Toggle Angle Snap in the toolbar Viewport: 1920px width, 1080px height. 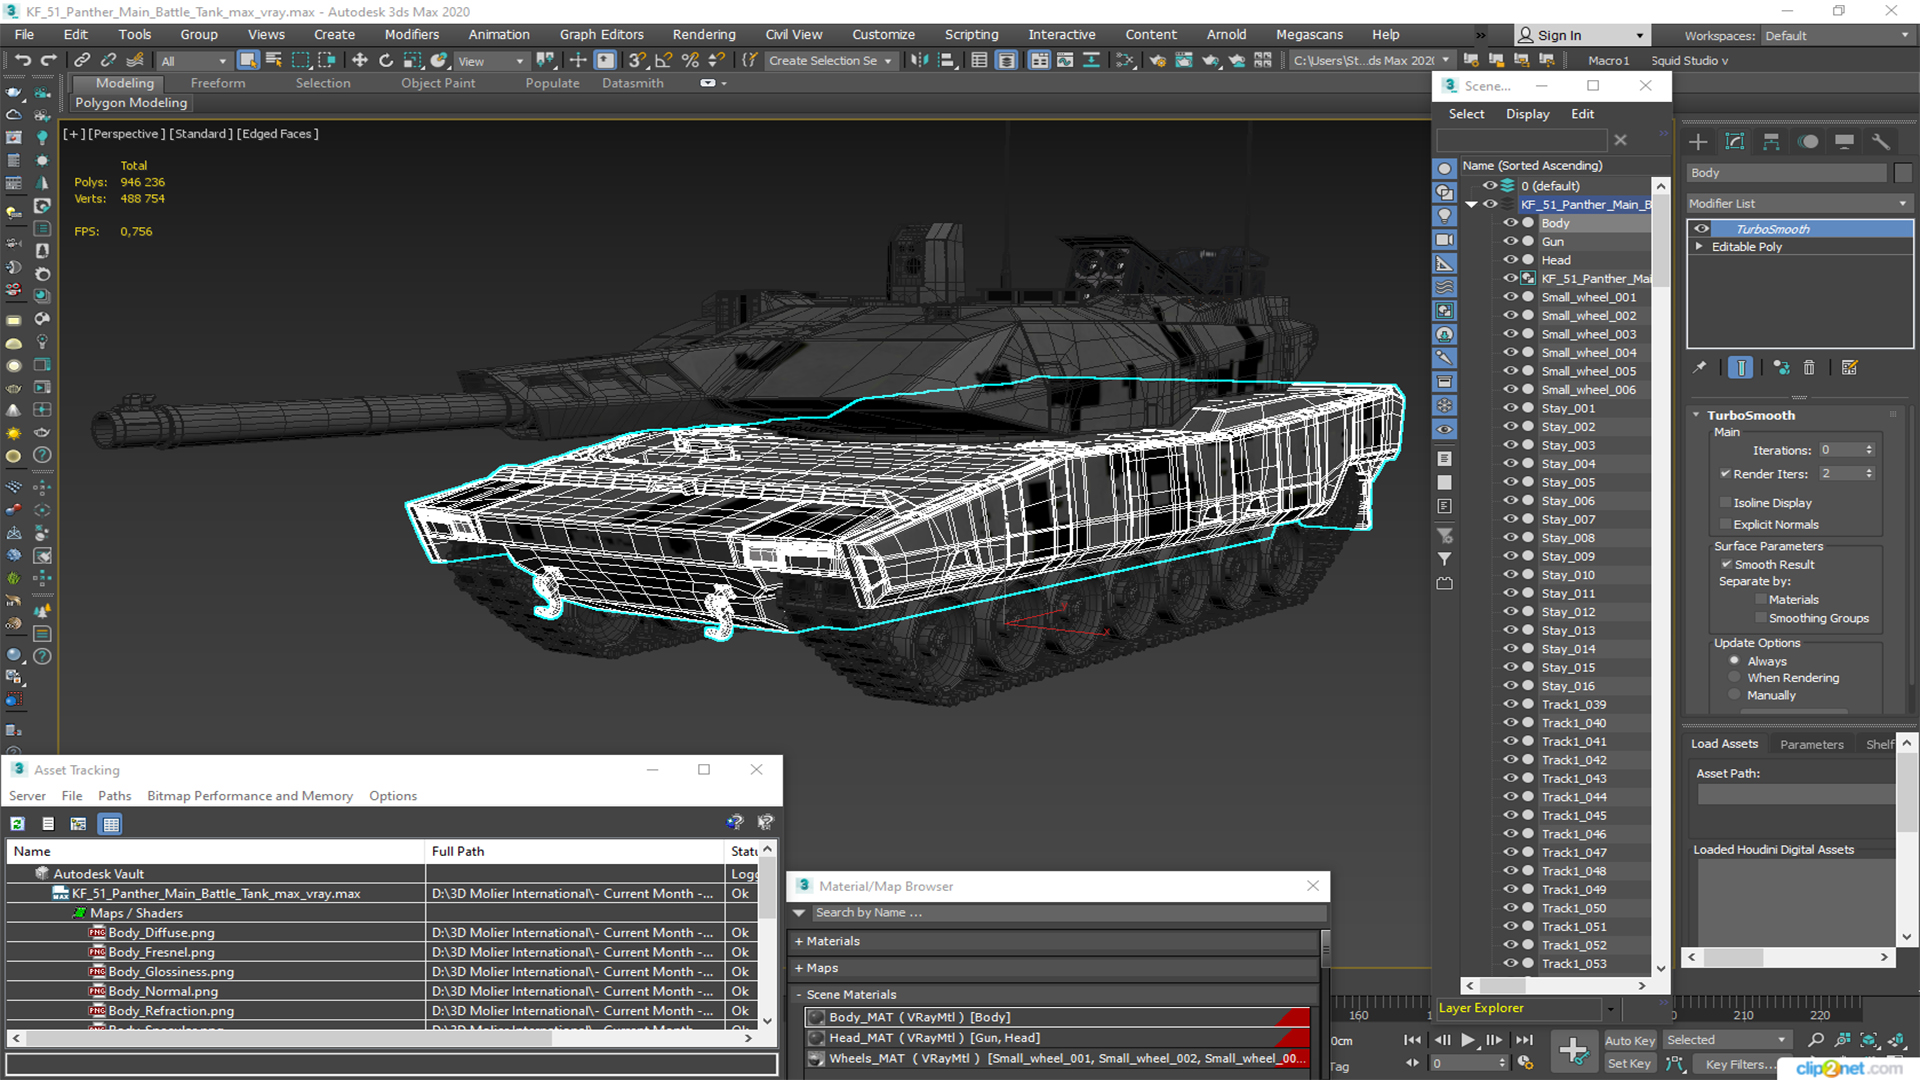(663, 60)
